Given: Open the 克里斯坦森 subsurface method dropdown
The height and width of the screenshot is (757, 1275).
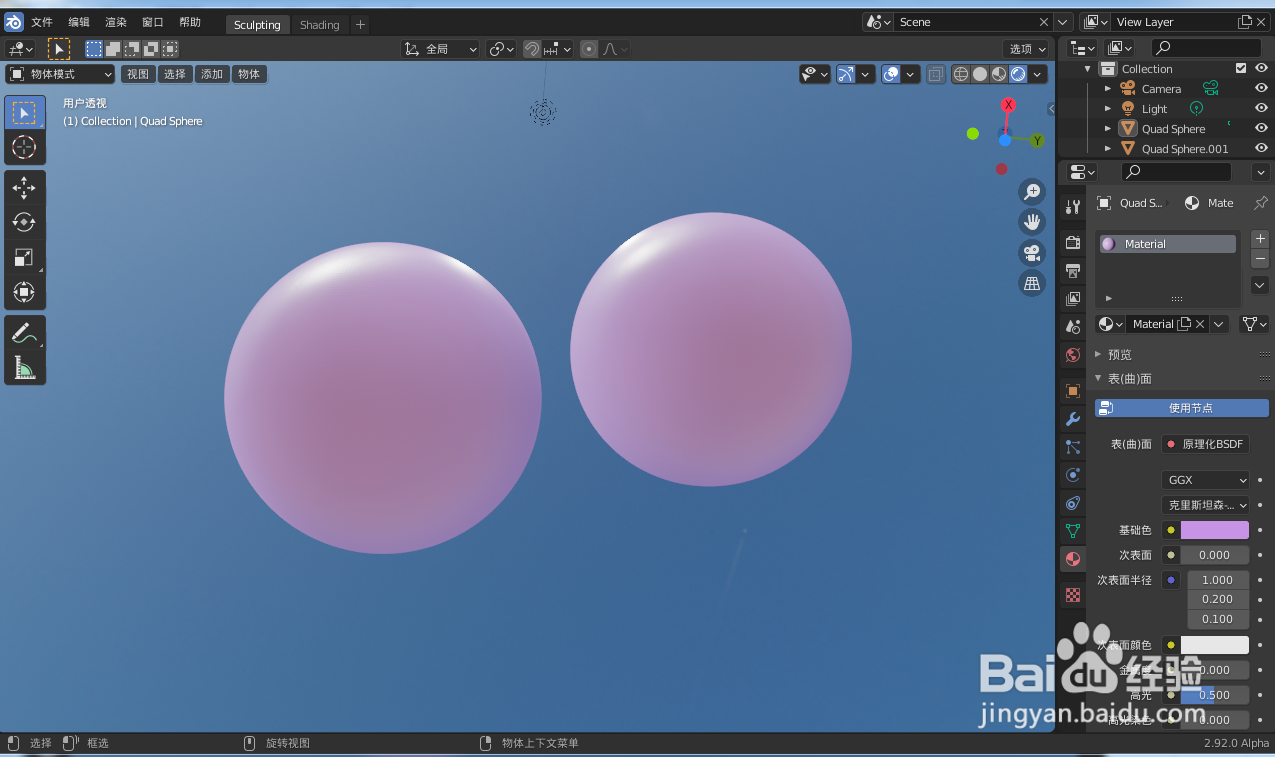Looking at the screenshot, I should pos(1205,505).
